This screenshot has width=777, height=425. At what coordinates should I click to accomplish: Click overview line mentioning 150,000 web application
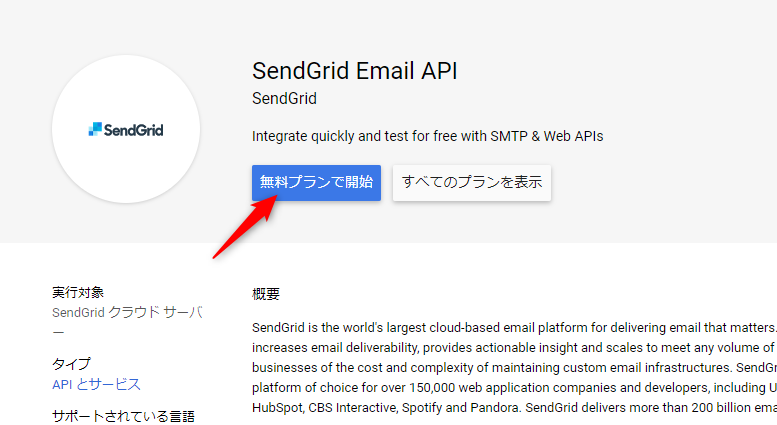click(514, 388)
